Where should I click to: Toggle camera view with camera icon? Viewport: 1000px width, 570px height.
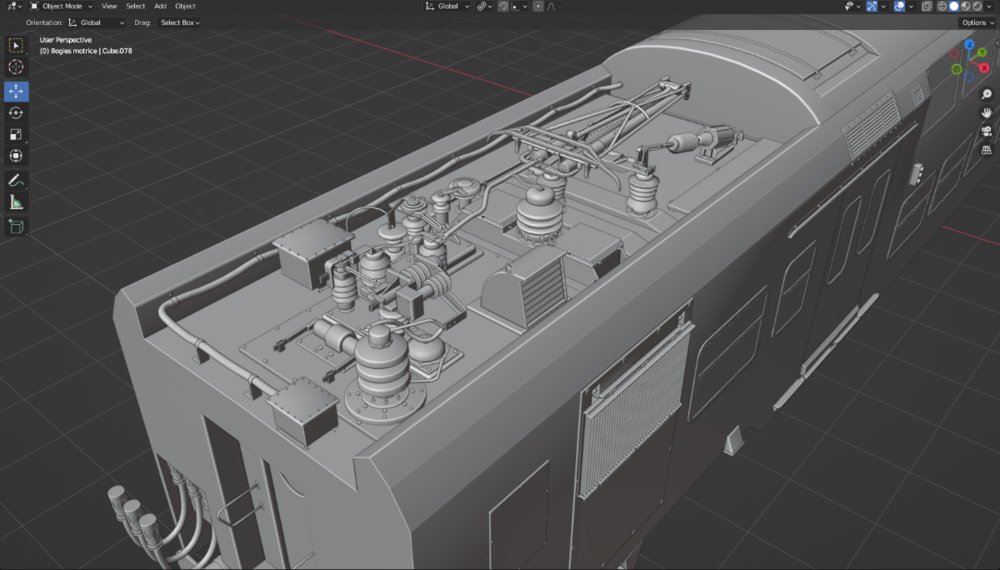987,131
